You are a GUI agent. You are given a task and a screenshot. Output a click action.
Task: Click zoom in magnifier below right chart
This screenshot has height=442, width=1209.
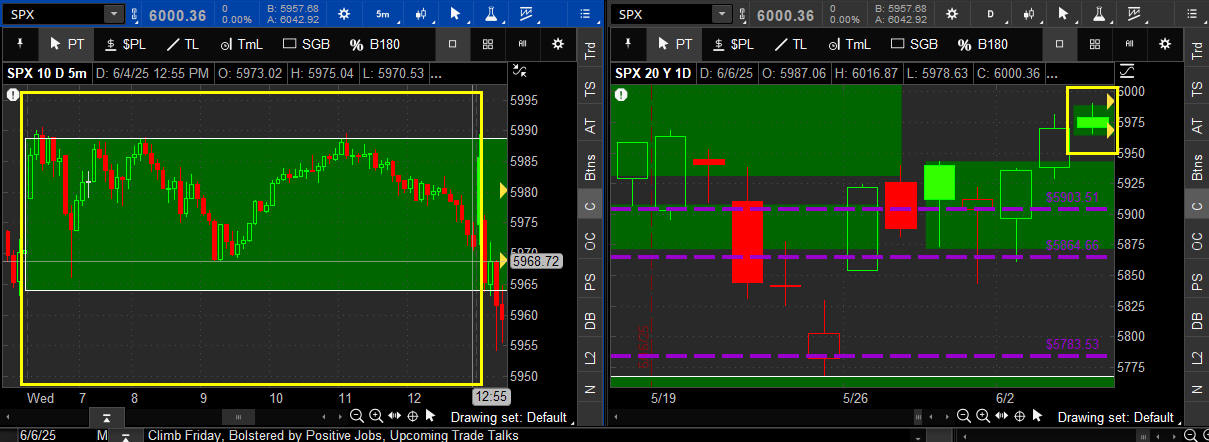[x=981, y=416]
